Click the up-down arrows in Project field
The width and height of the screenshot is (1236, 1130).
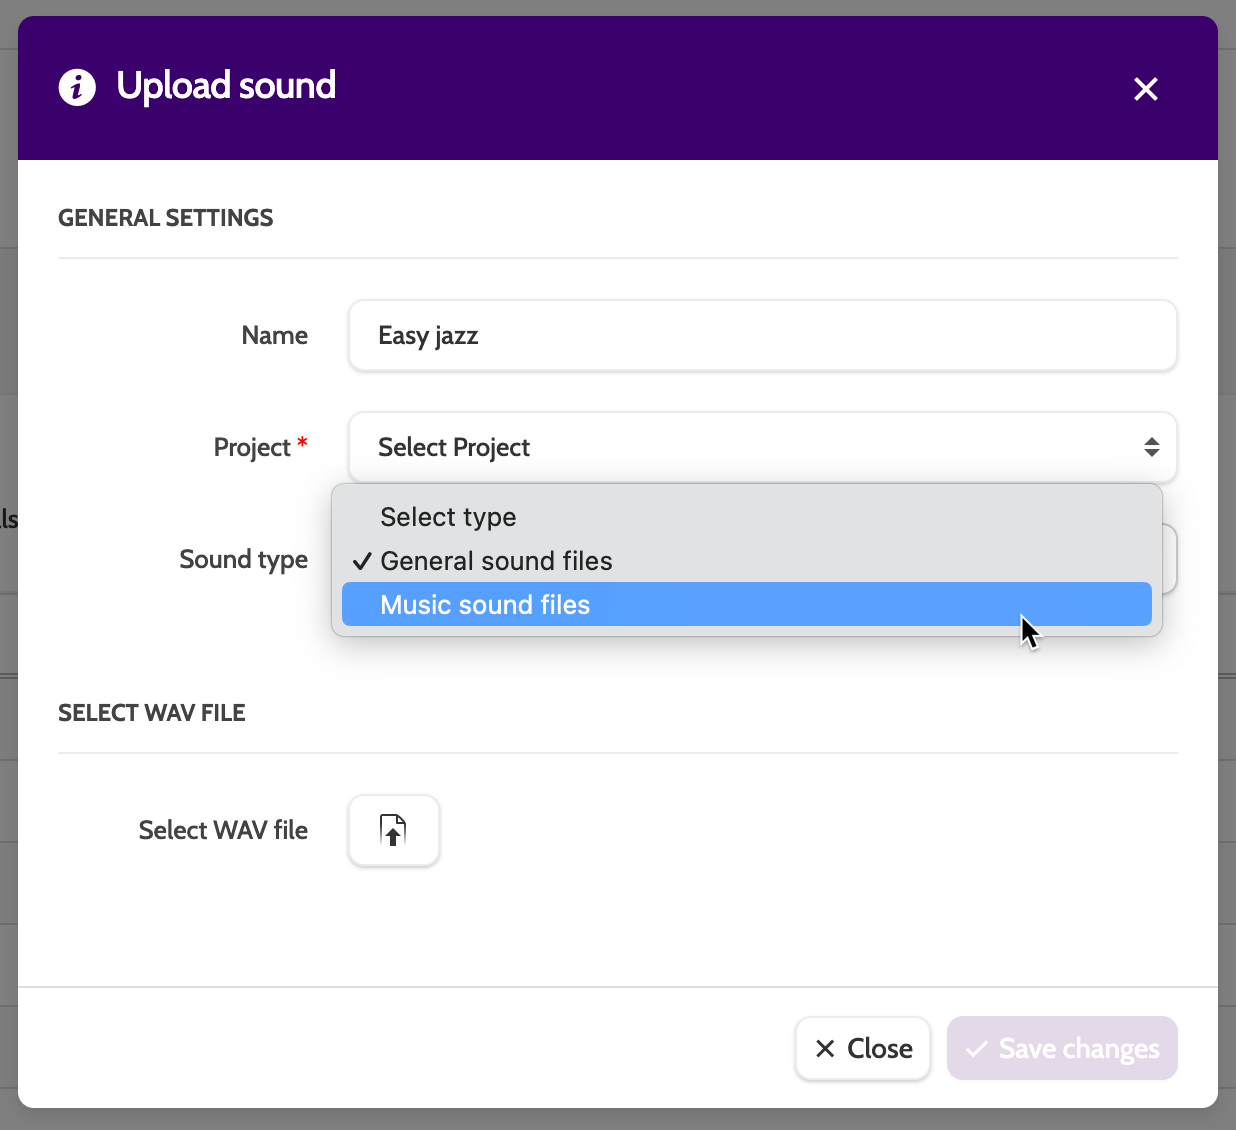click(1151, 447)
